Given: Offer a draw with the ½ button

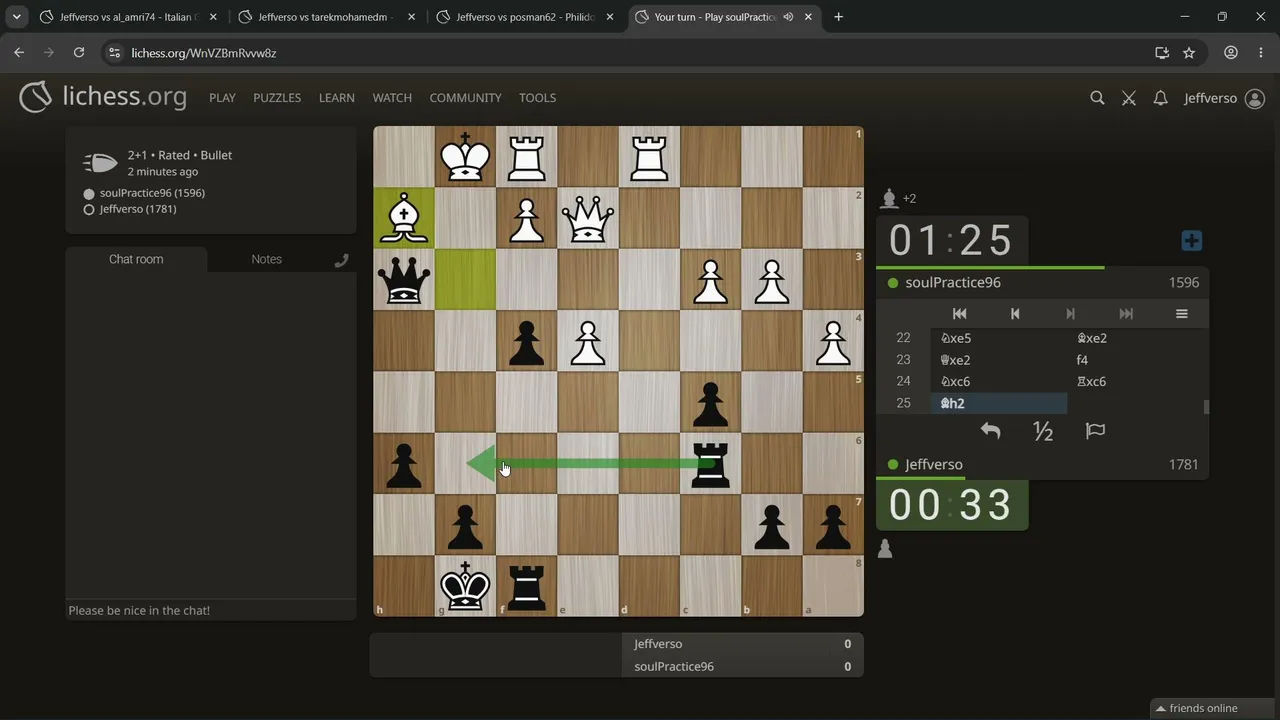Looking at the screenshot, I should click(x=1043, y=431).
